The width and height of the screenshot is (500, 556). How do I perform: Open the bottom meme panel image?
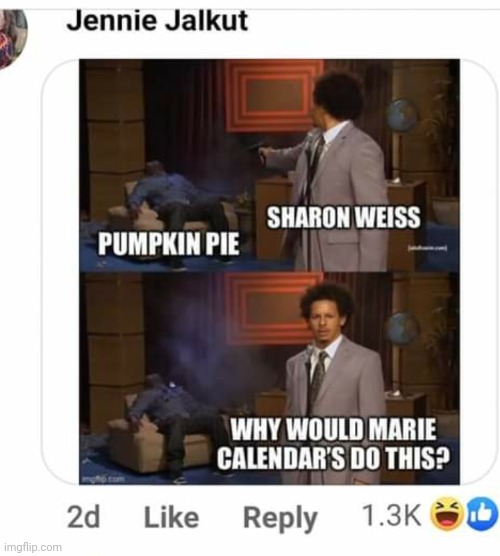point(269,378)
